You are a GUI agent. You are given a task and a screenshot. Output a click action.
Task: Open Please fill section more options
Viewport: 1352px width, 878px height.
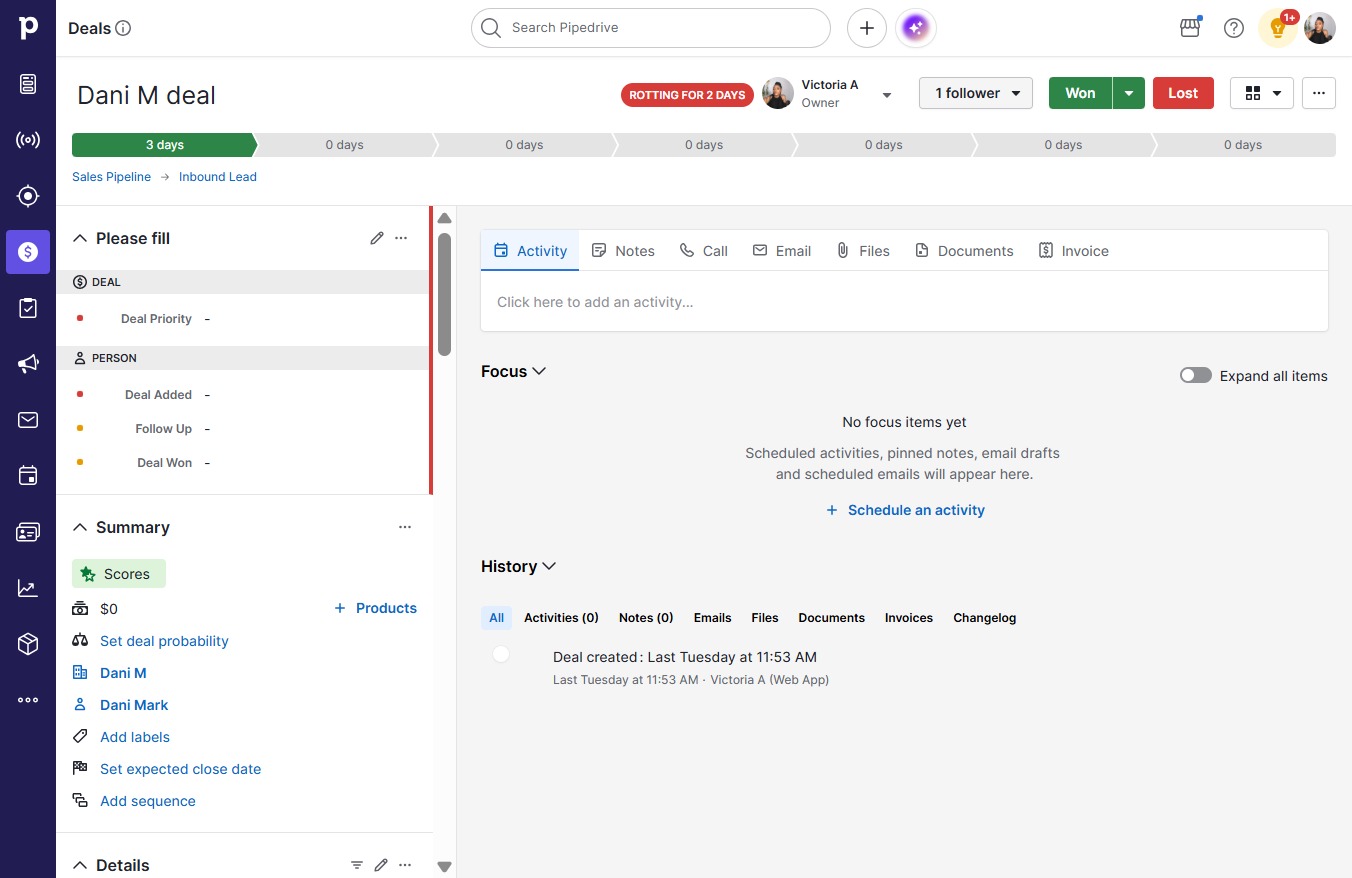click(401, 238)
